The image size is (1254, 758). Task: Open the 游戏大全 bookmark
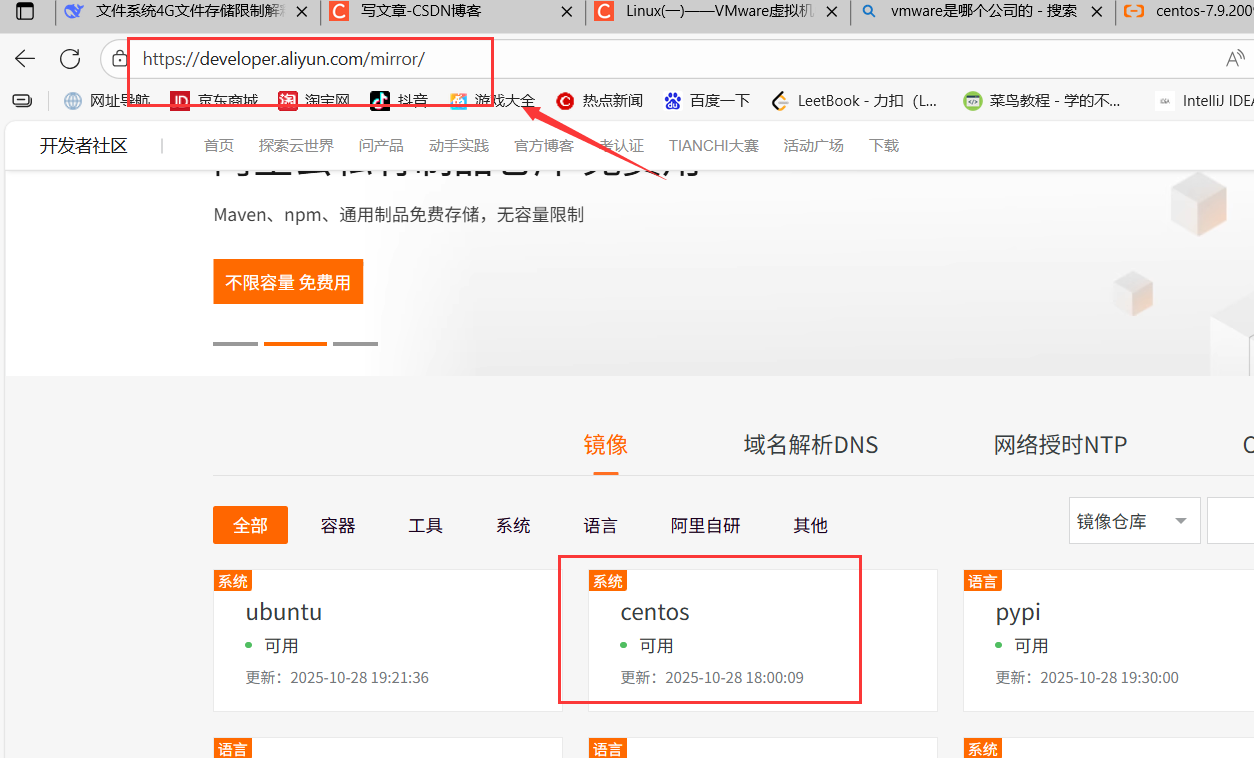click(492, 100)
